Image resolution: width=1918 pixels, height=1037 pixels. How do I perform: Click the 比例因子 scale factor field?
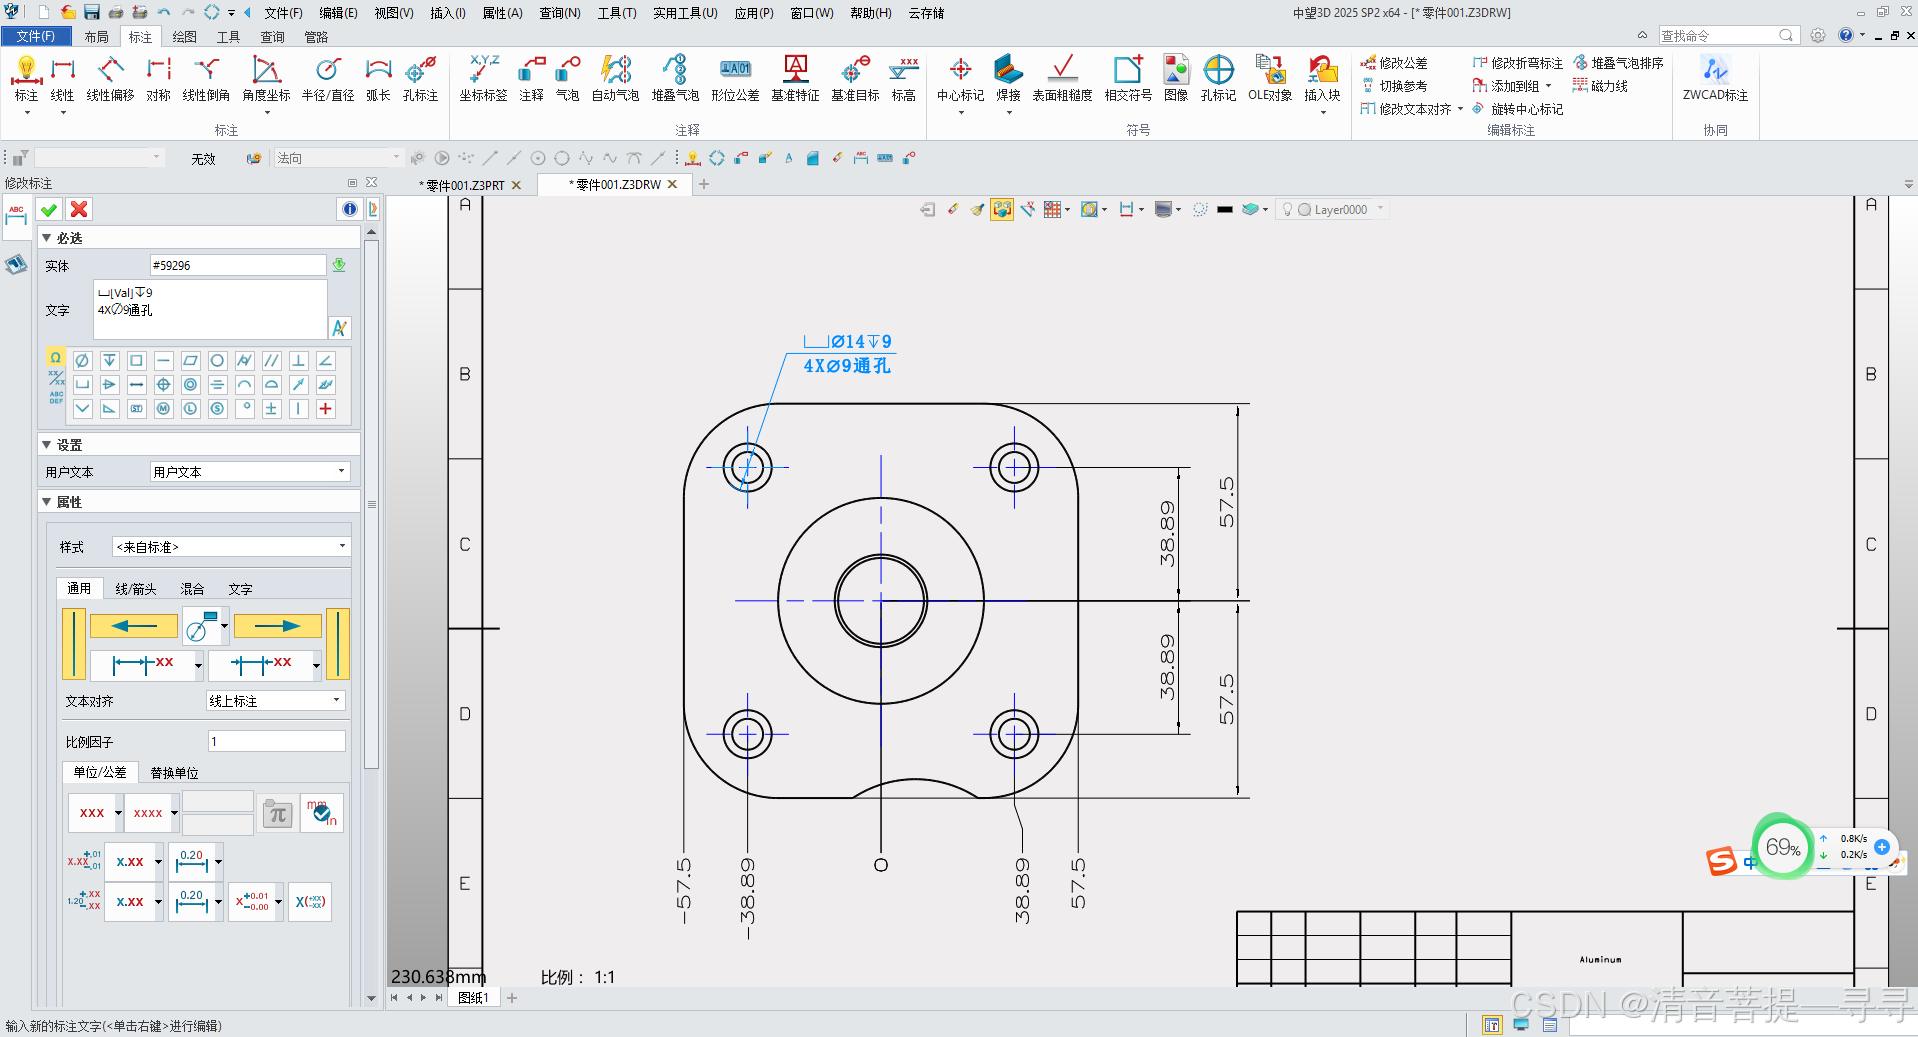click(277, 741)
